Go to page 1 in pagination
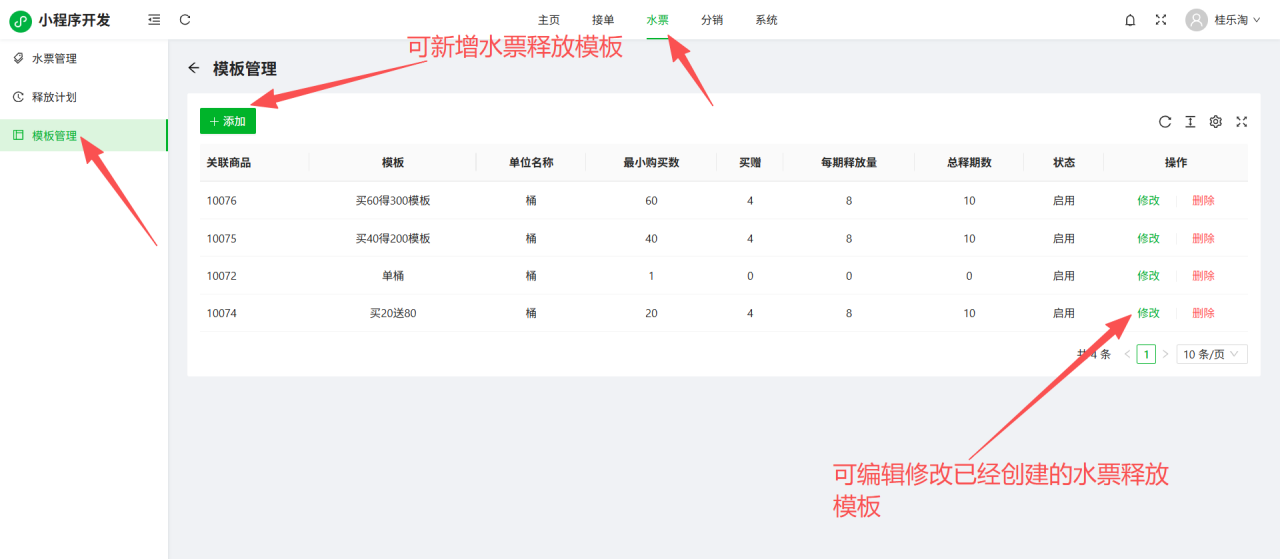Image resolution: width=1280 pixels, height=559 pixels. (x=1146, y=354)
